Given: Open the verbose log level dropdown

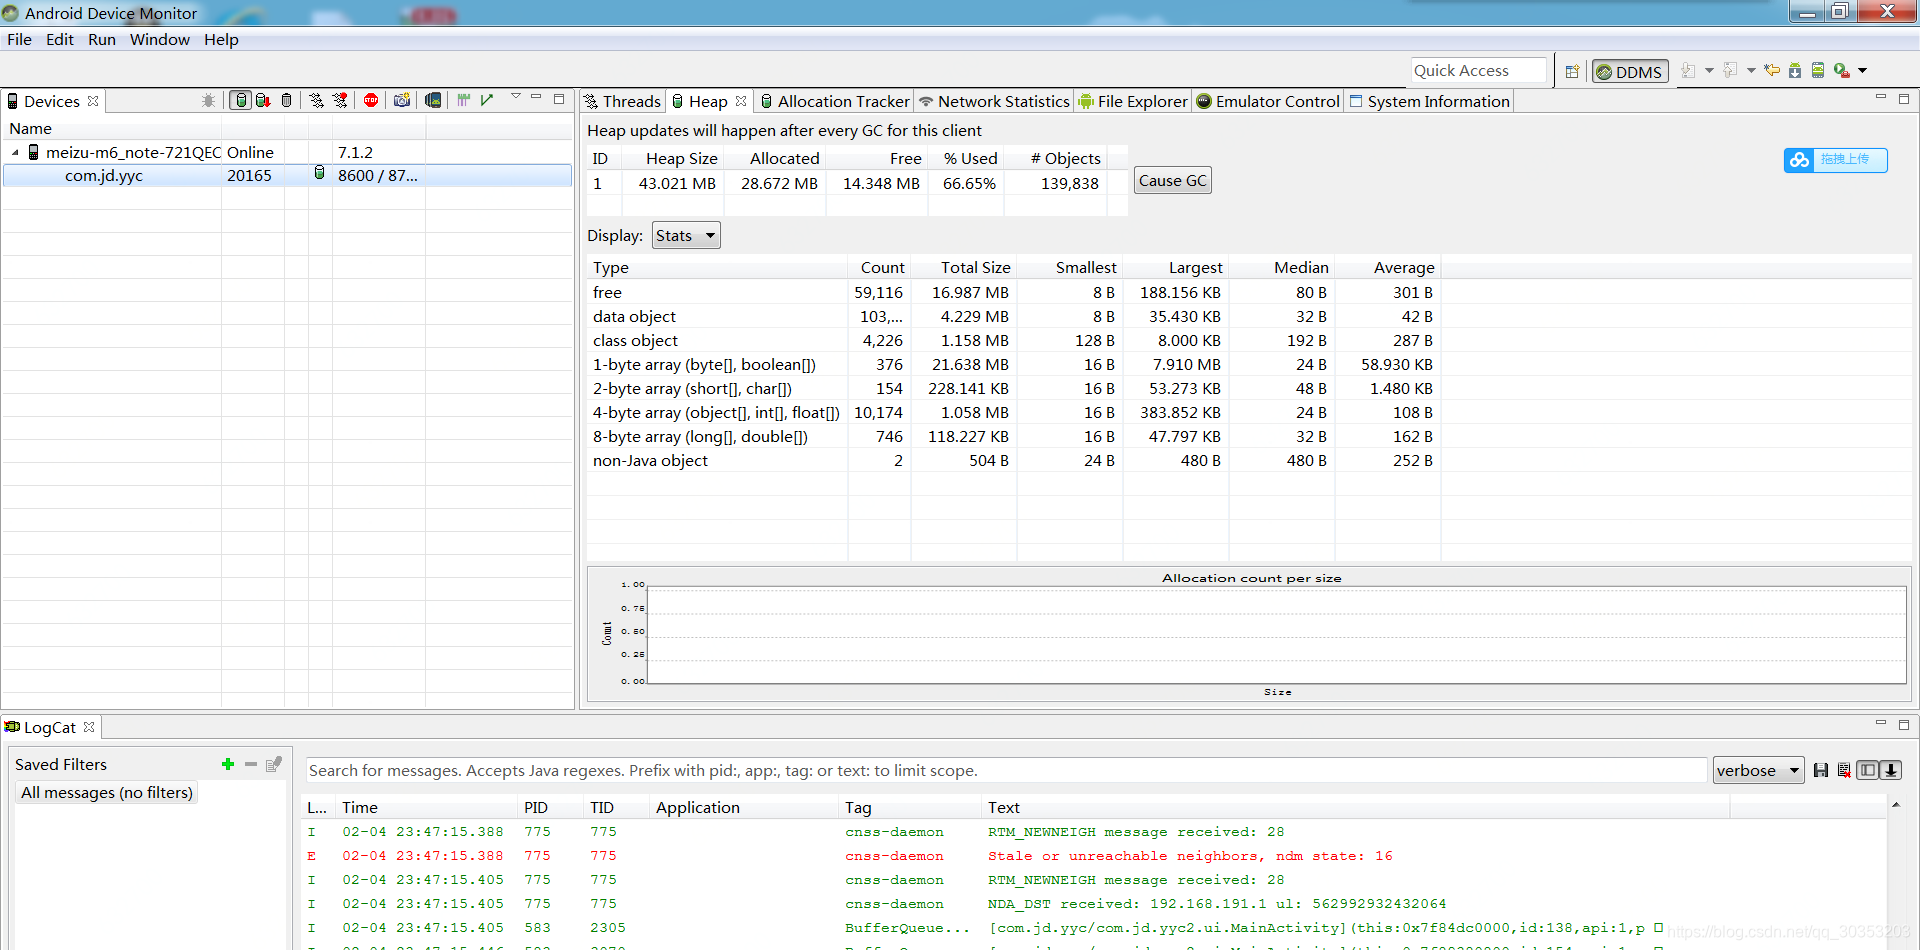Looking at the screenshot, I should pyautogui.click(x=1758, y=770).
